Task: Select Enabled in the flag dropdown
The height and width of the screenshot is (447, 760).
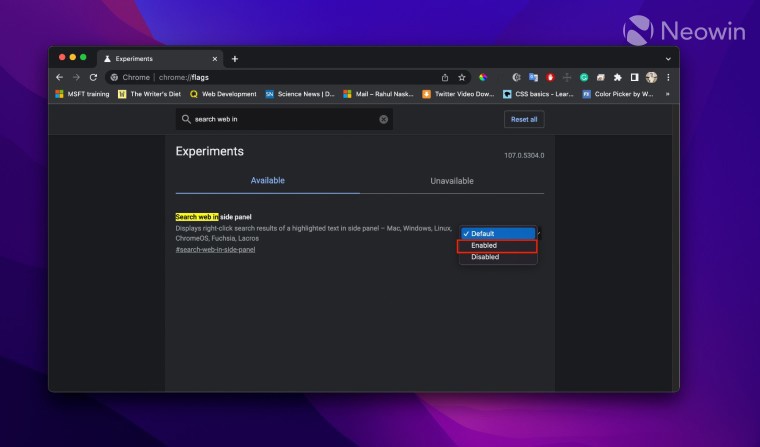Action: 497,245
